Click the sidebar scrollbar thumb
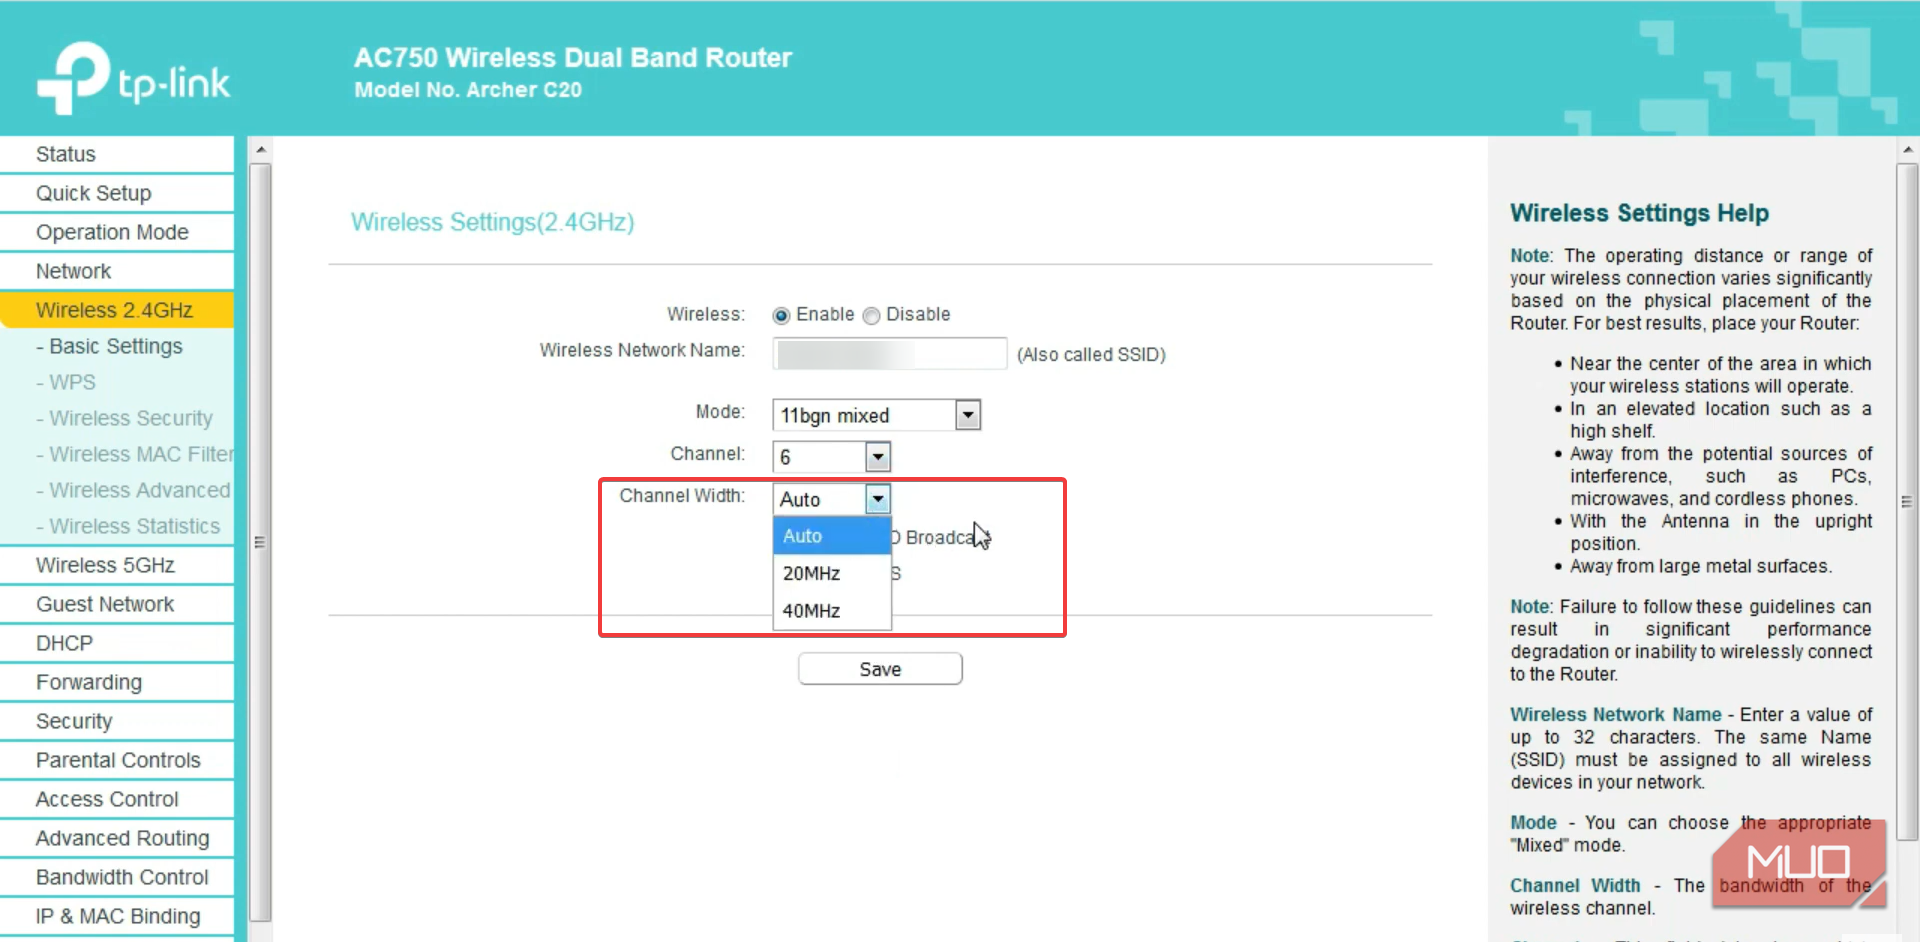Viewport: 1920px width, 942px height. click(x=260, y=542)
